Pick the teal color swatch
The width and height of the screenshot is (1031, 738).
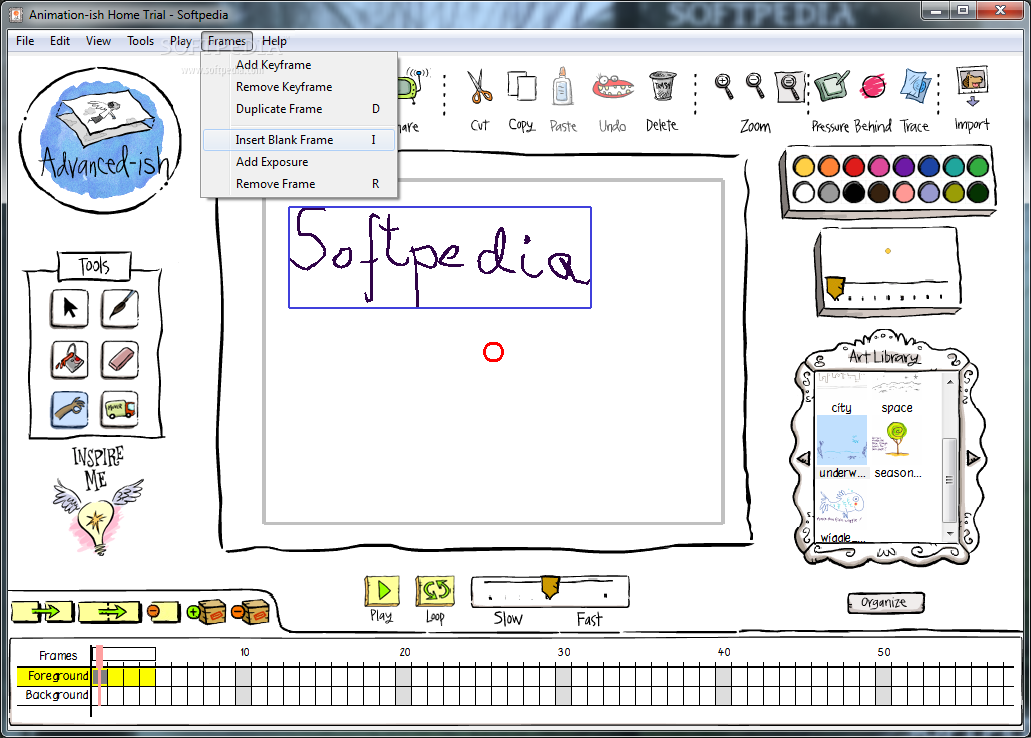[953, 166]
